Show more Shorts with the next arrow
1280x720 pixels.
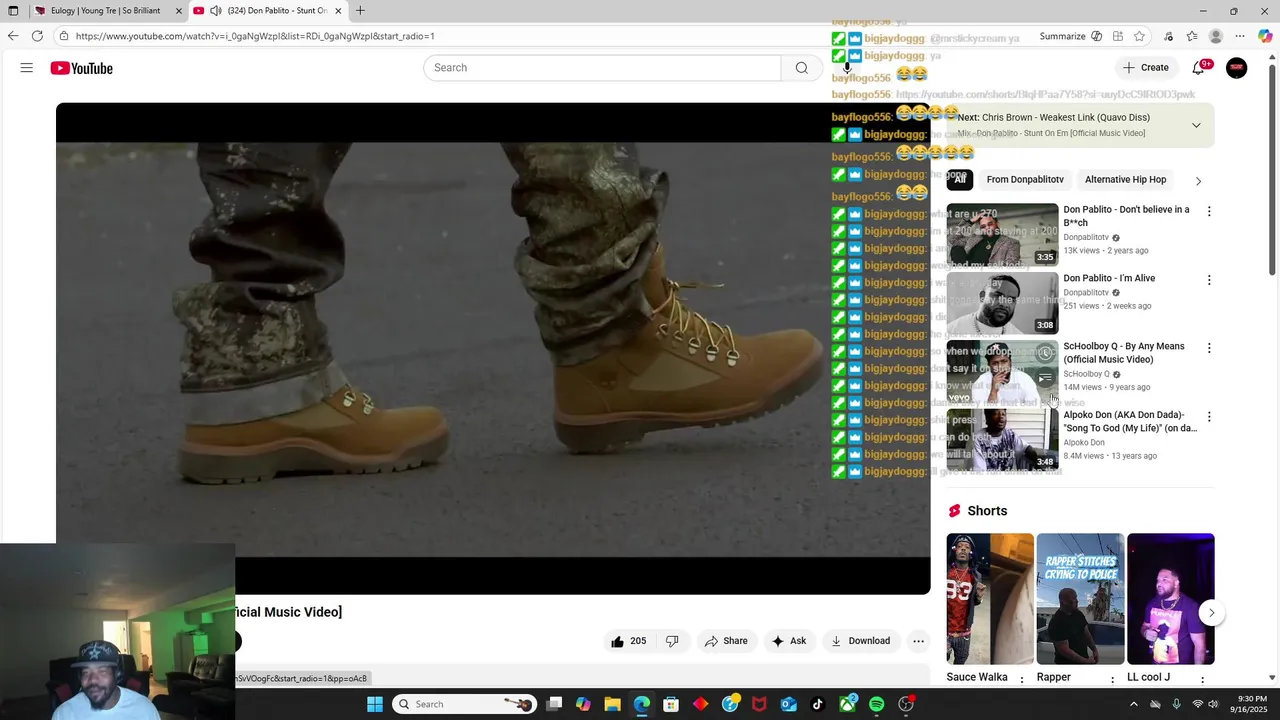1211,613
